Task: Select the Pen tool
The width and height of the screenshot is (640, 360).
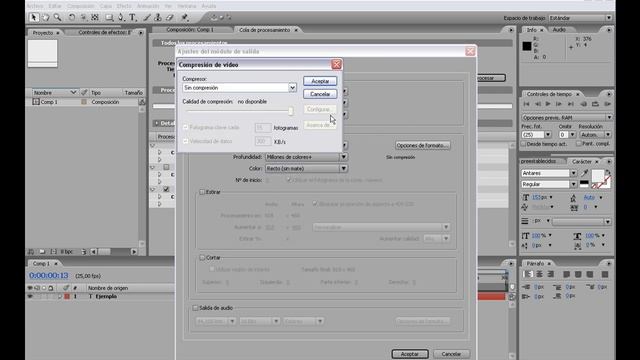Action: [121, 17]
